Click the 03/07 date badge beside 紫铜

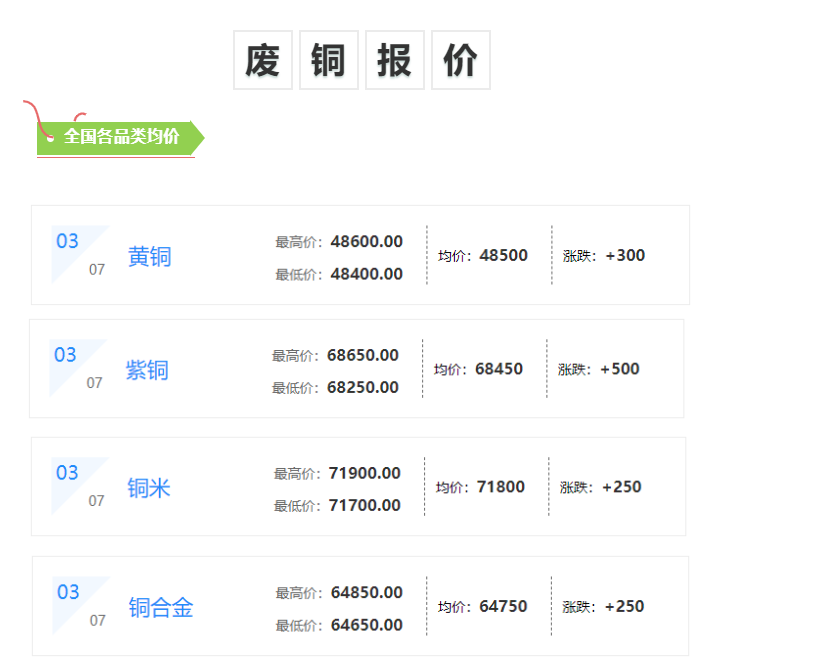[76, 367]
